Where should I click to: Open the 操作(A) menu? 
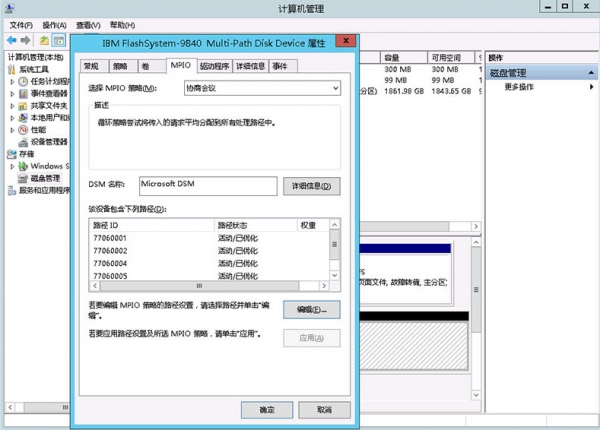click(54, 25)
